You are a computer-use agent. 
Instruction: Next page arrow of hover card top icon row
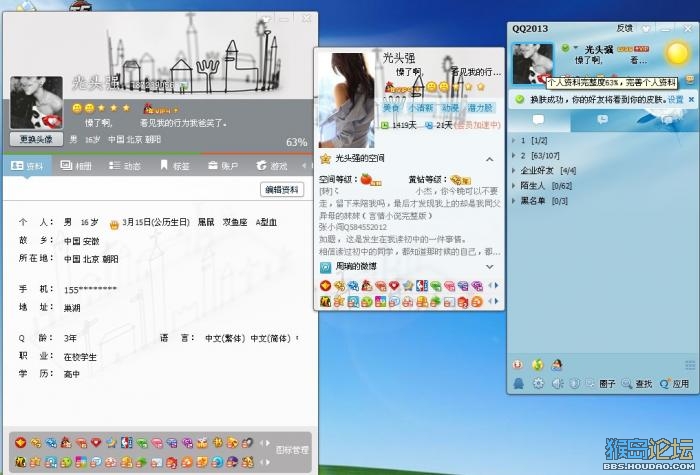click(x=496, y=285)
